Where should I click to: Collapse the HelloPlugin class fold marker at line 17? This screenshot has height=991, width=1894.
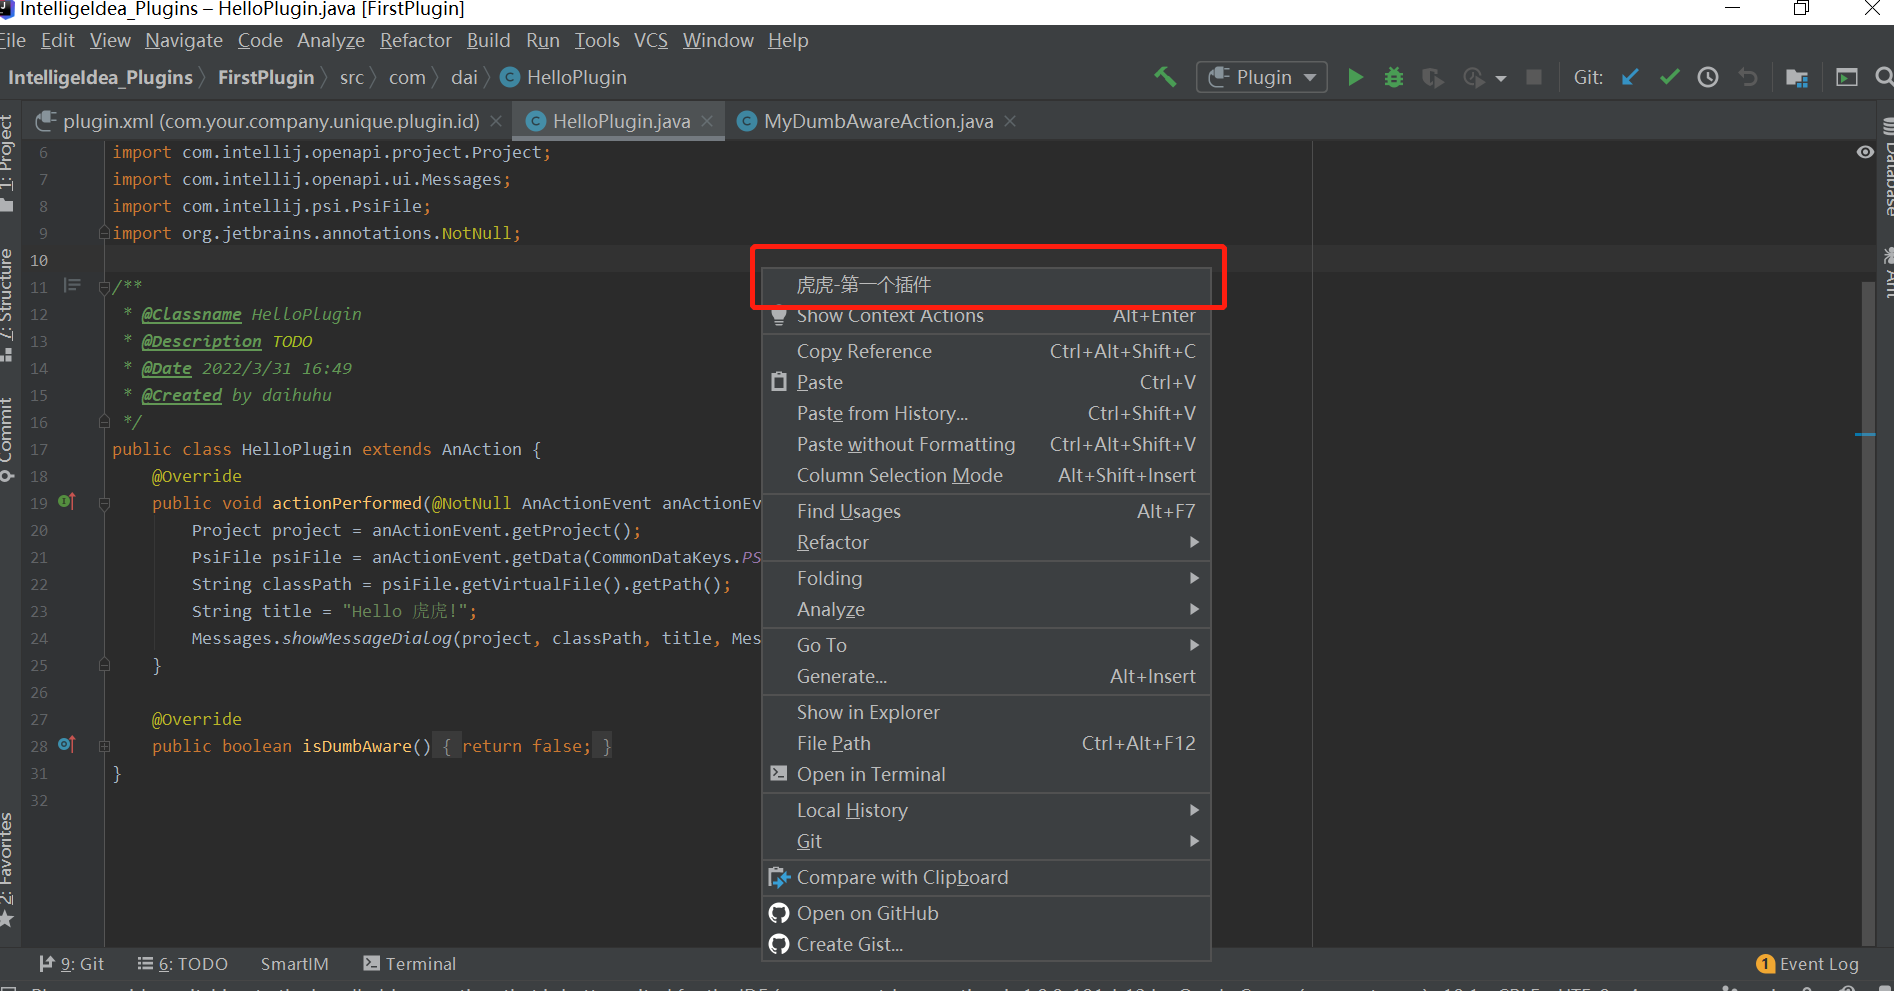pyautogui.click(x=104, y=449)
